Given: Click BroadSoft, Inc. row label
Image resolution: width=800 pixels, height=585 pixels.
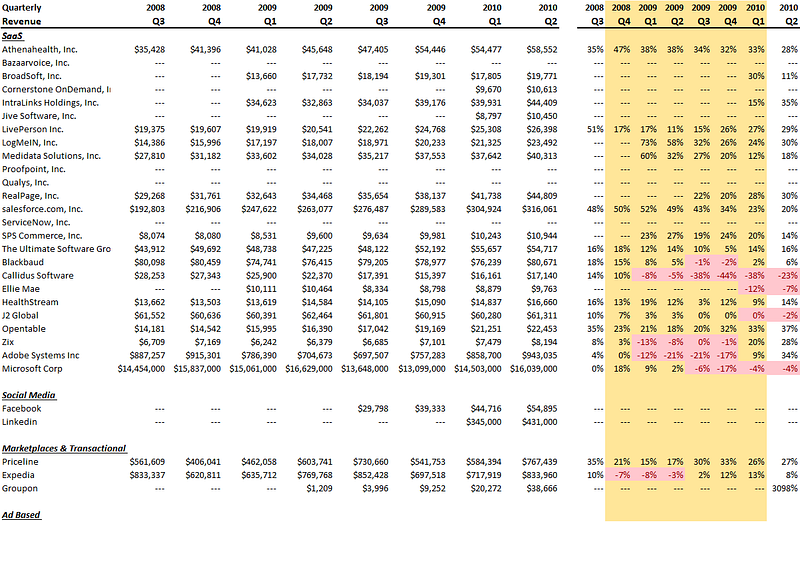Looking at the screenshot, I should click(x=32, y=76).
